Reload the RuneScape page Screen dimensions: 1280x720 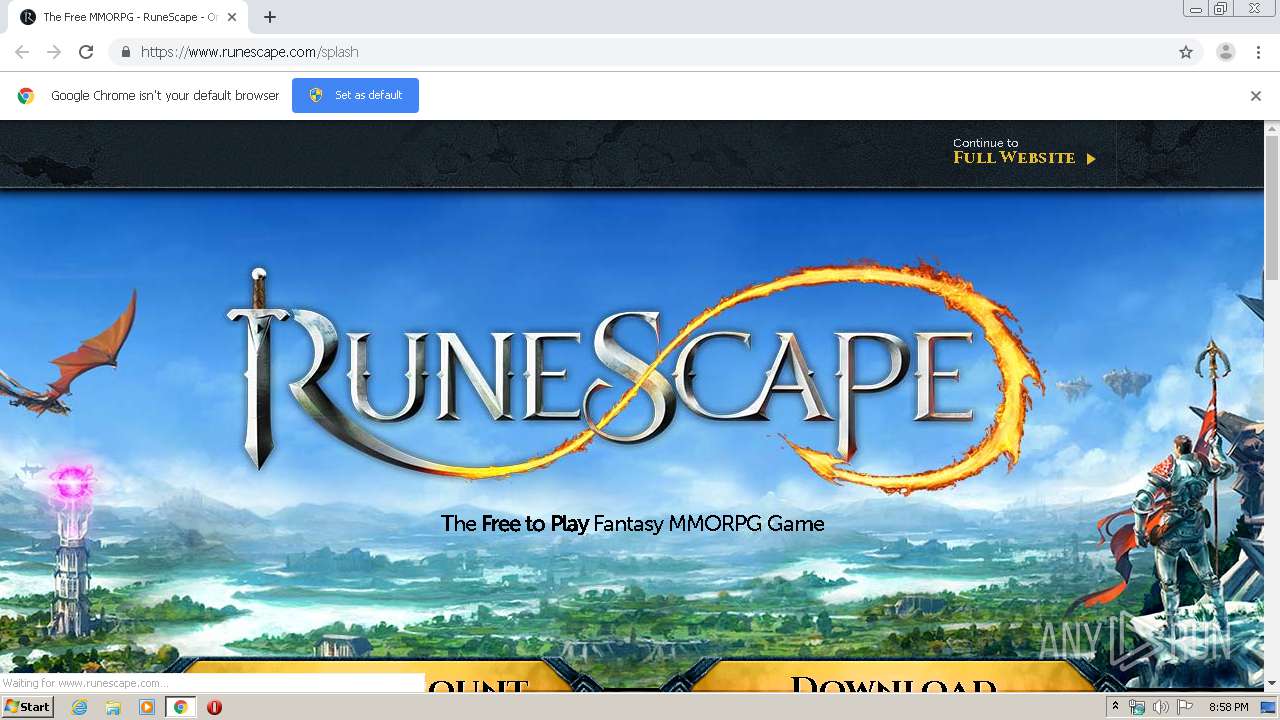coord(86,52)
